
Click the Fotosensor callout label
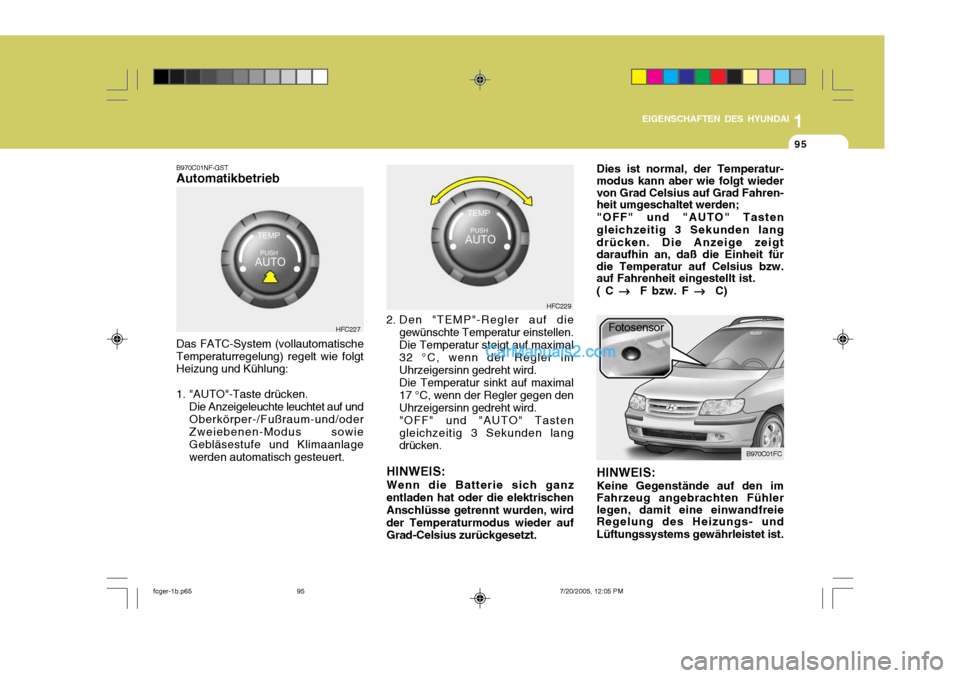636,328
